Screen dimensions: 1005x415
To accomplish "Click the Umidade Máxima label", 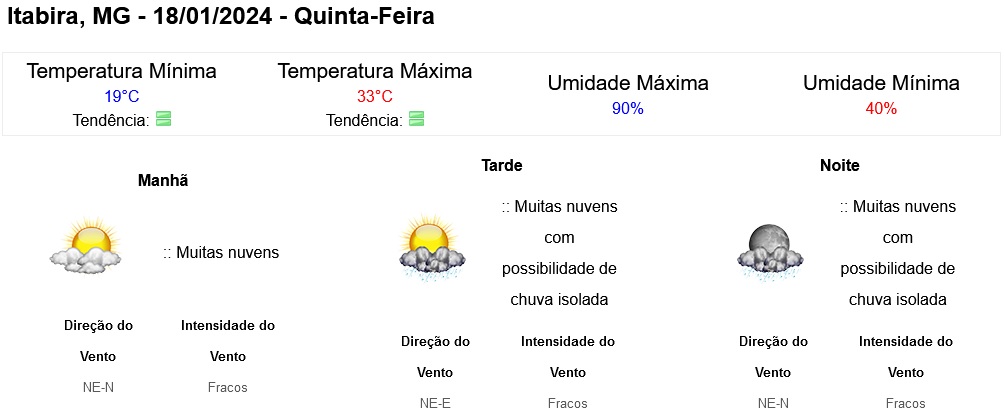I will [x=628, y=83].
